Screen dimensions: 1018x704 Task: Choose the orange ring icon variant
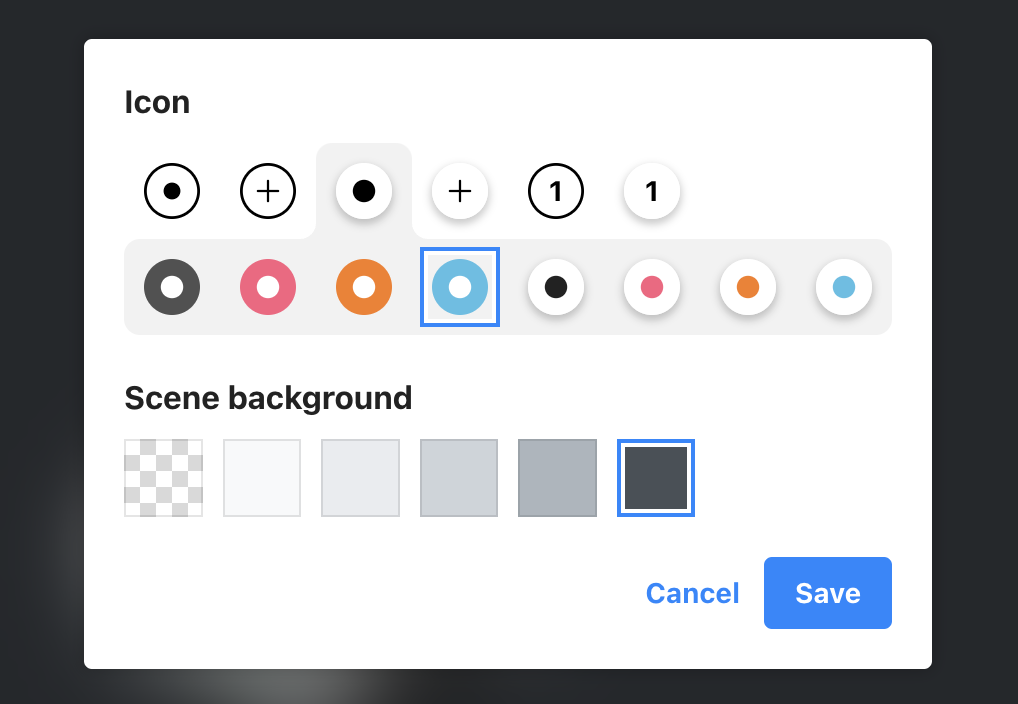364,287
